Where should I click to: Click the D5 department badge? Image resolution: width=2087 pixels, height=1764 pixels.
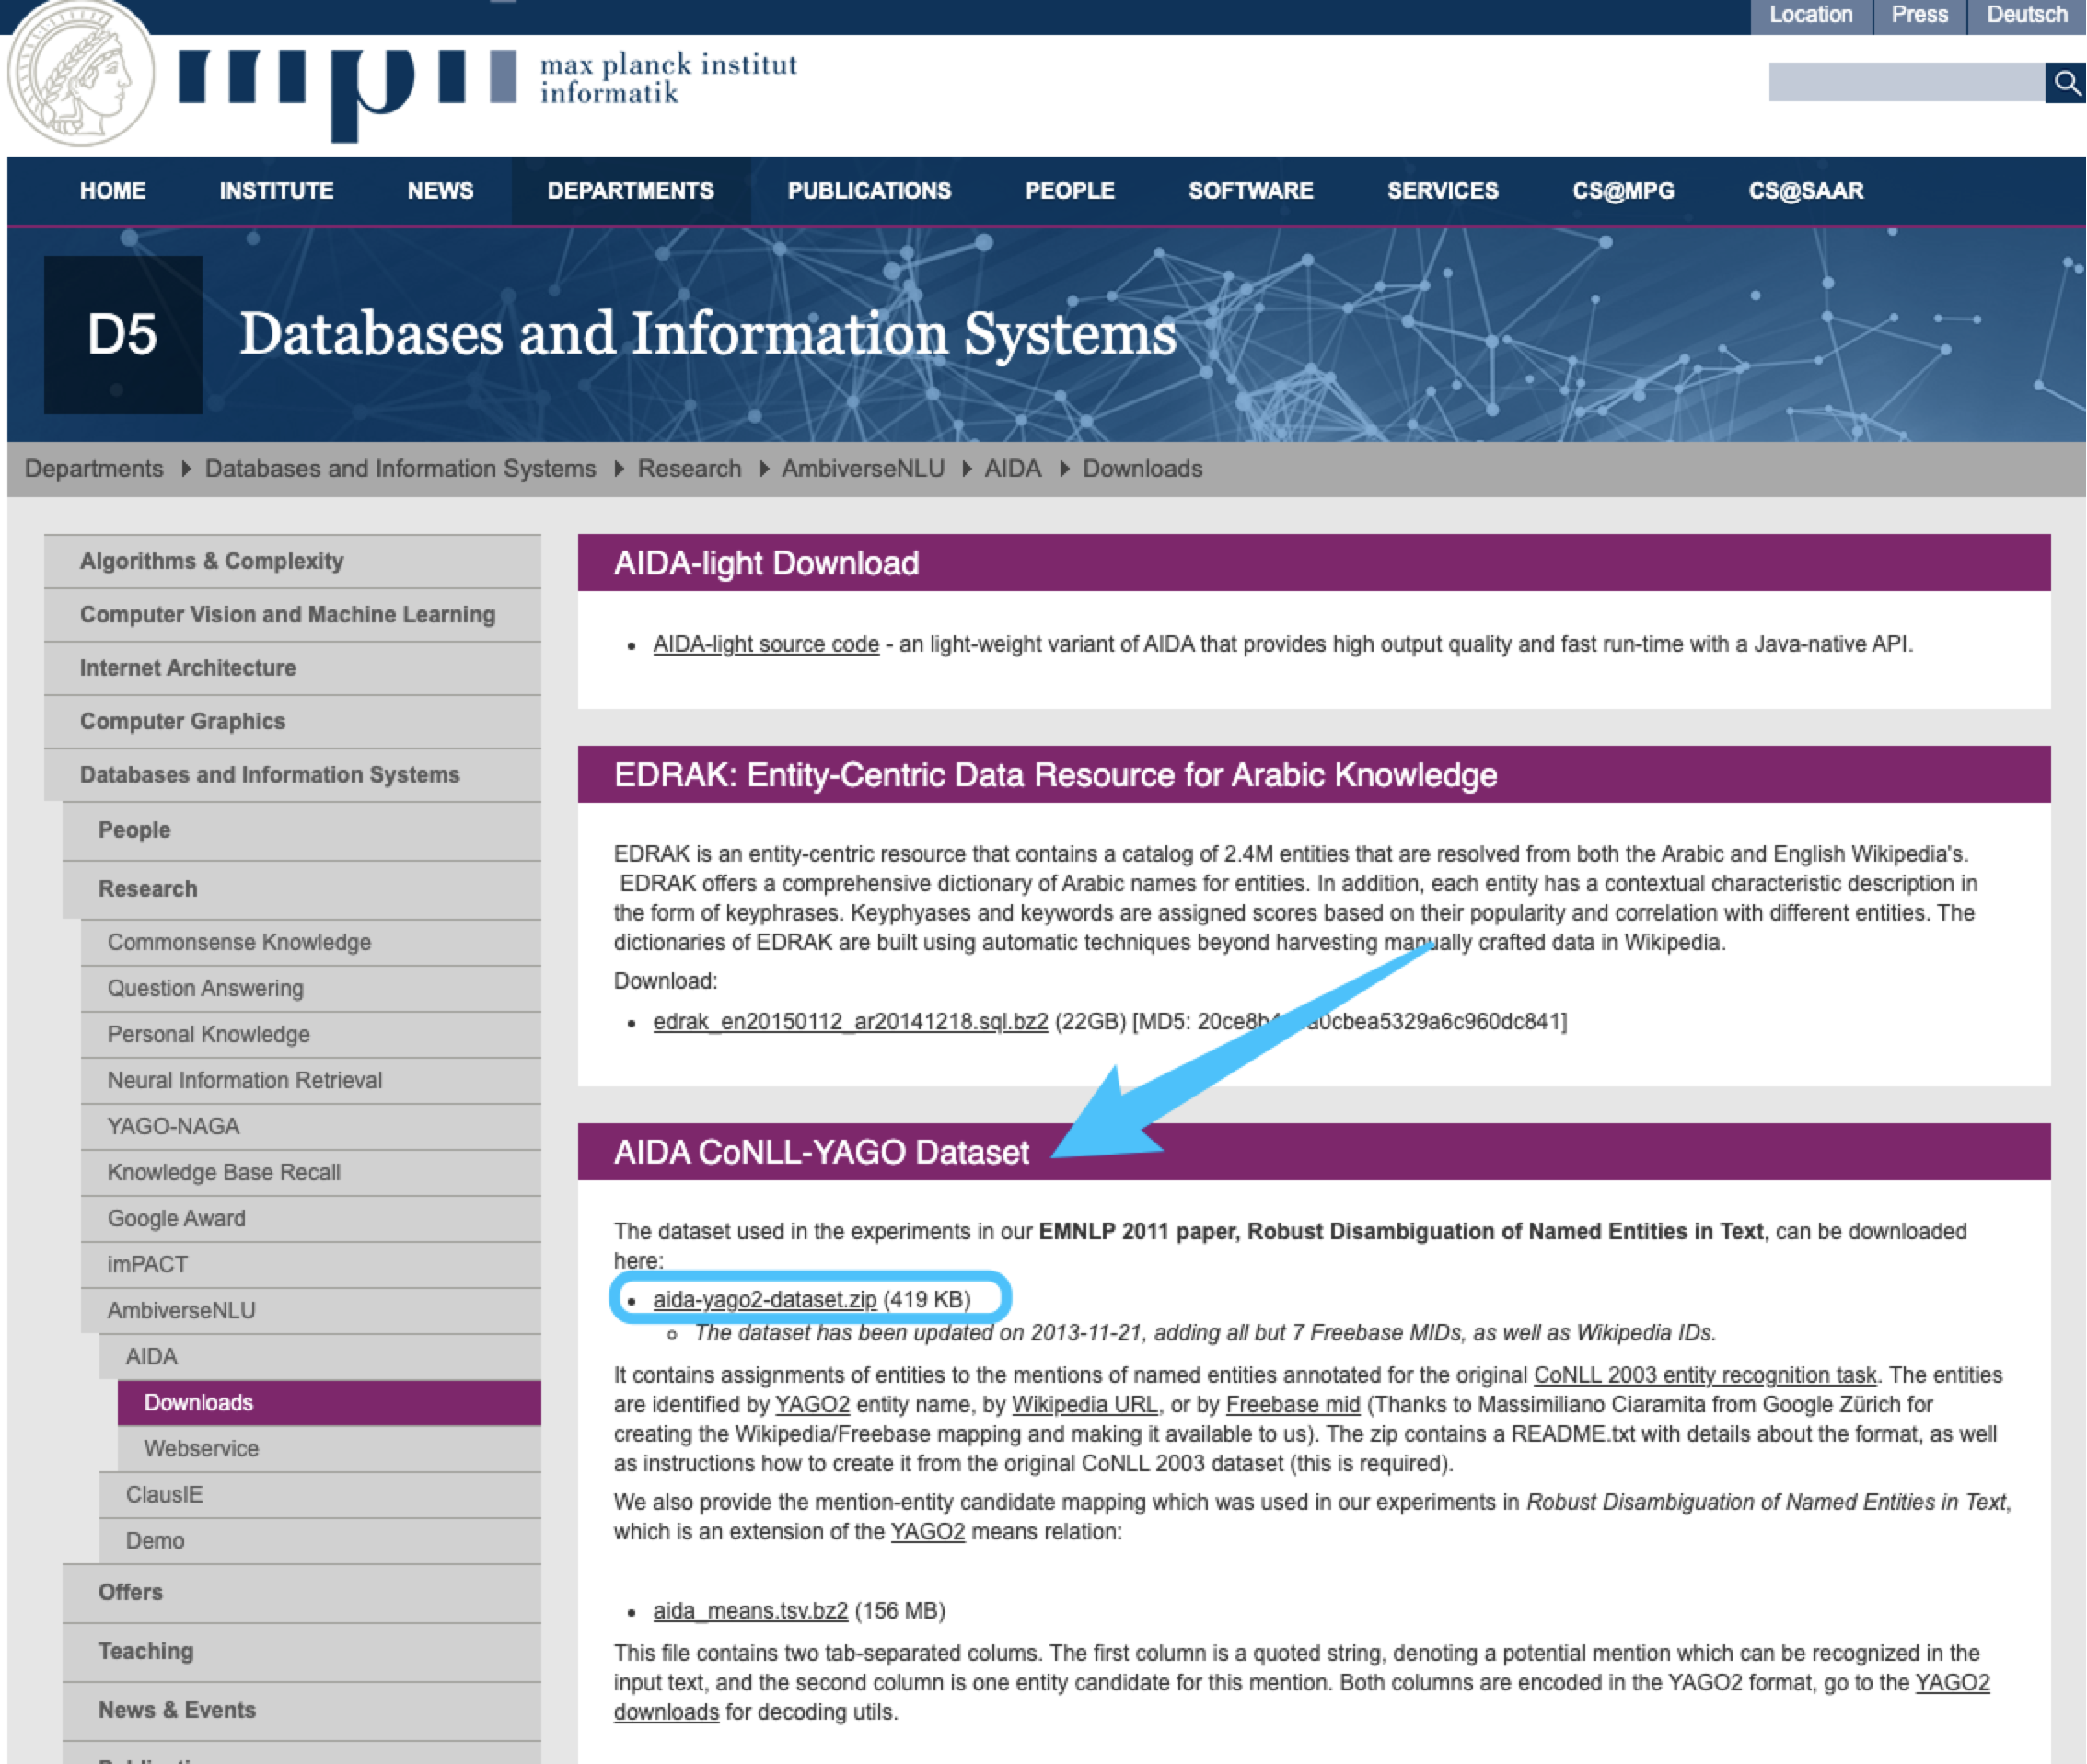(122, 334)
